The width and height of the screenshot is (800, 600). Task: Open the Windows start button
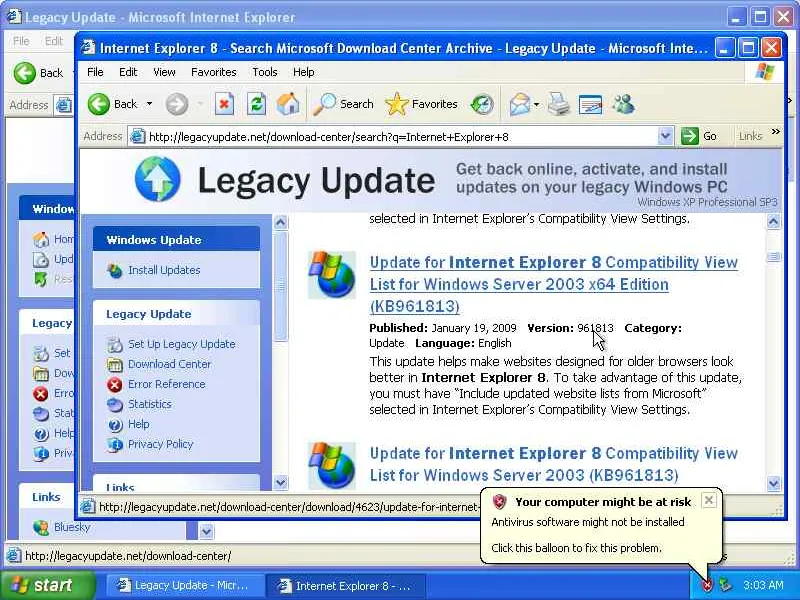click(47, 585)
